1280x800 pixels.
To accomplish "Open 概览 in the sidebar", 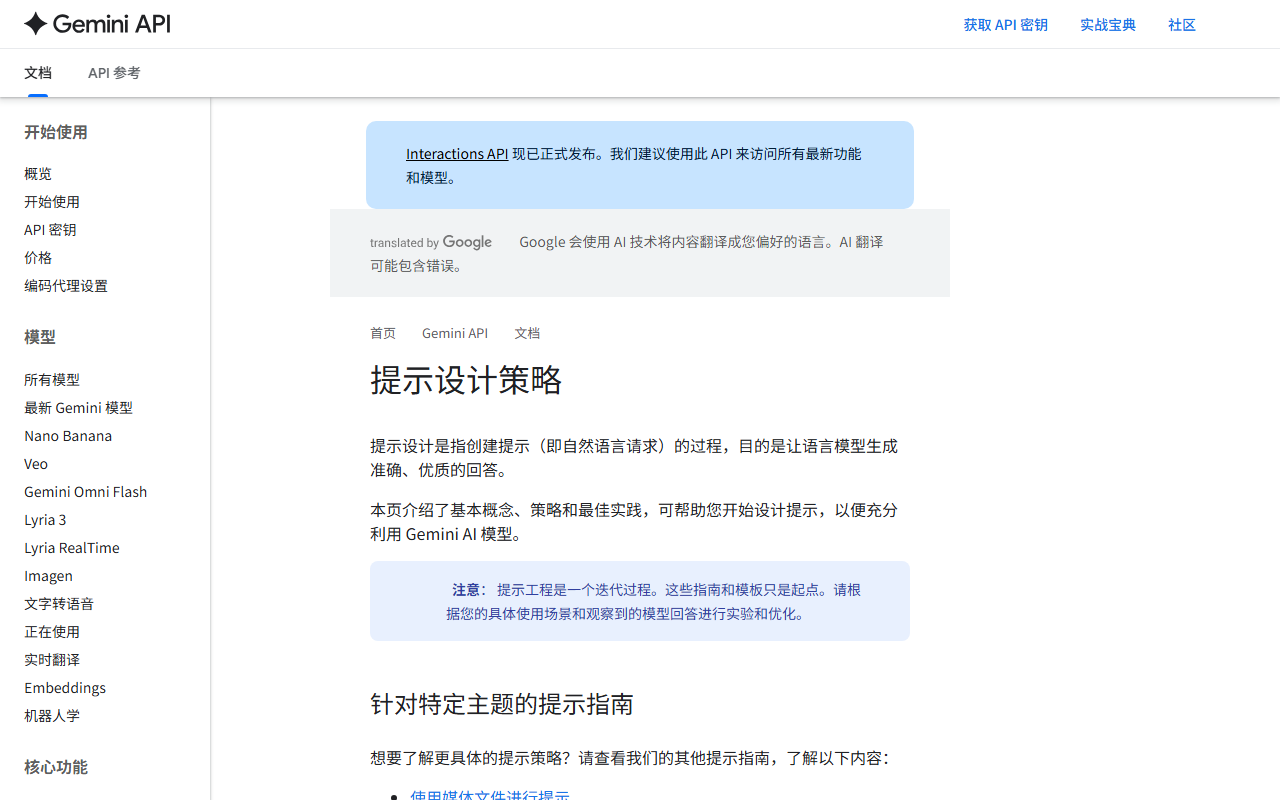I will [38, 174].
